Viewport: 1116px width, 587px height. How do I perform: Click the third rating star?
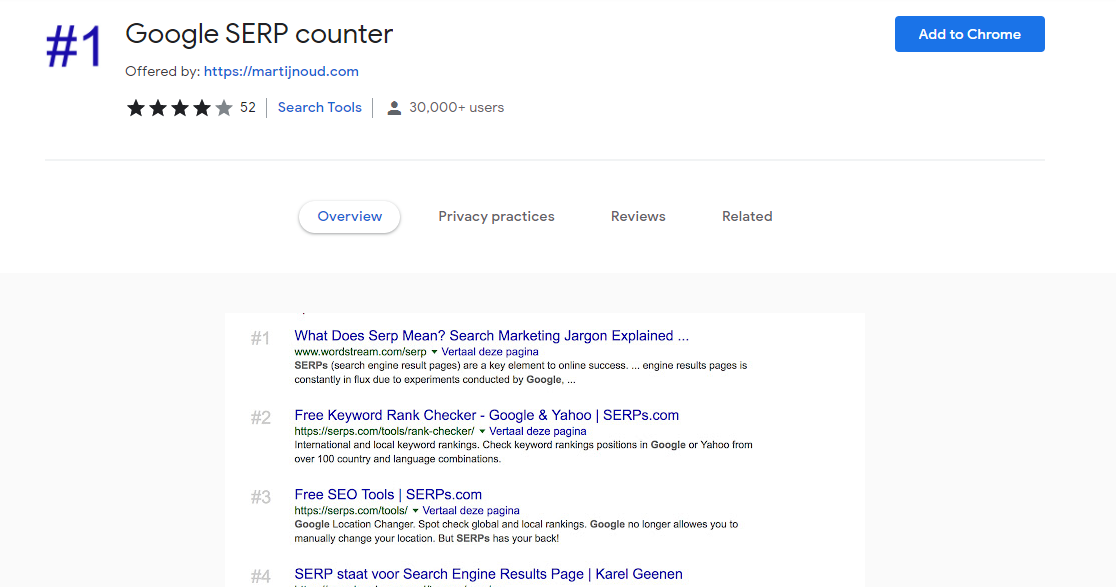(180, 107)
